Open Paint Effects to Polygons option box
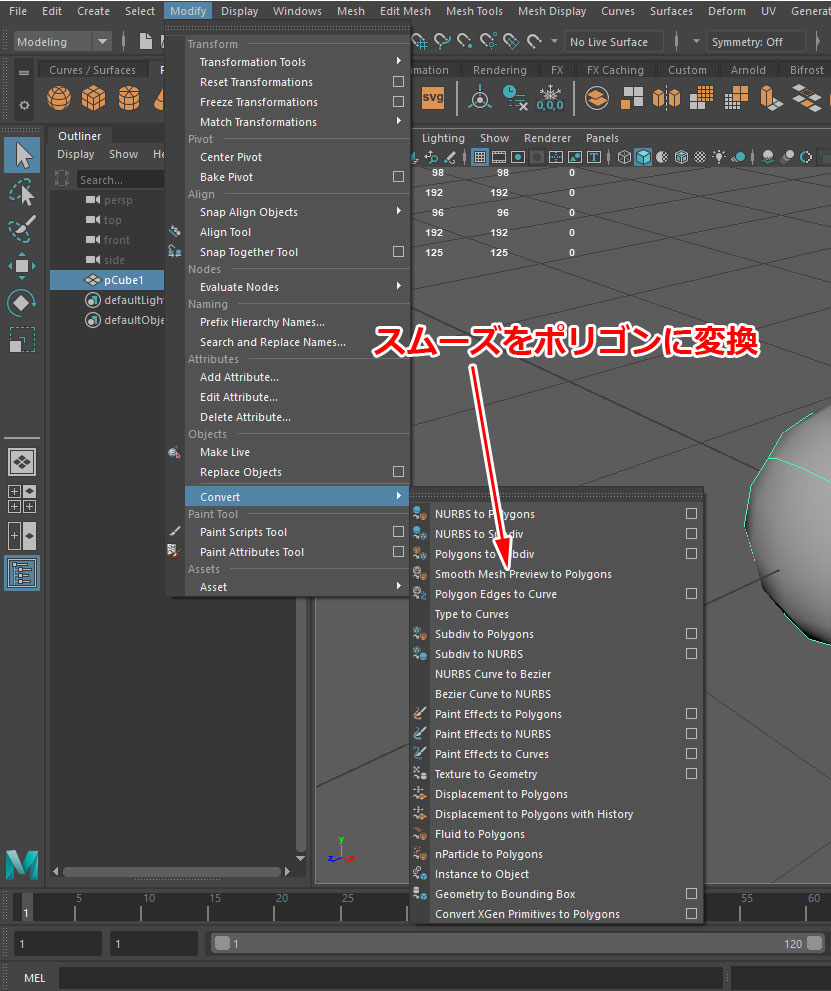 pyautogui.click(x=691, y=714)
